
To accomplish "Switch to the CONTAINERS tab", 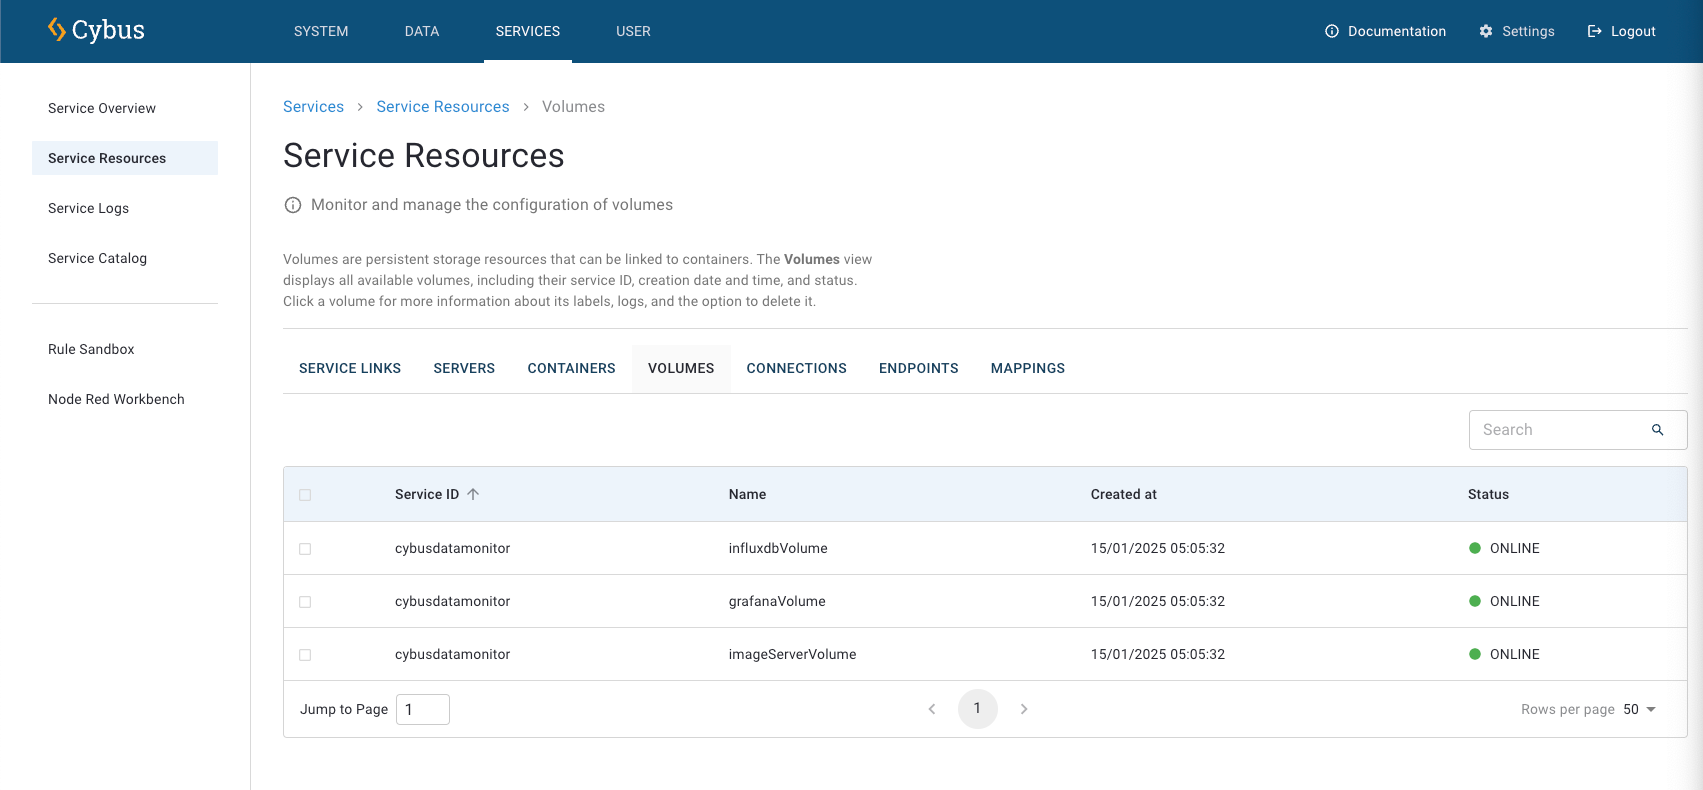I will point(571,368).
